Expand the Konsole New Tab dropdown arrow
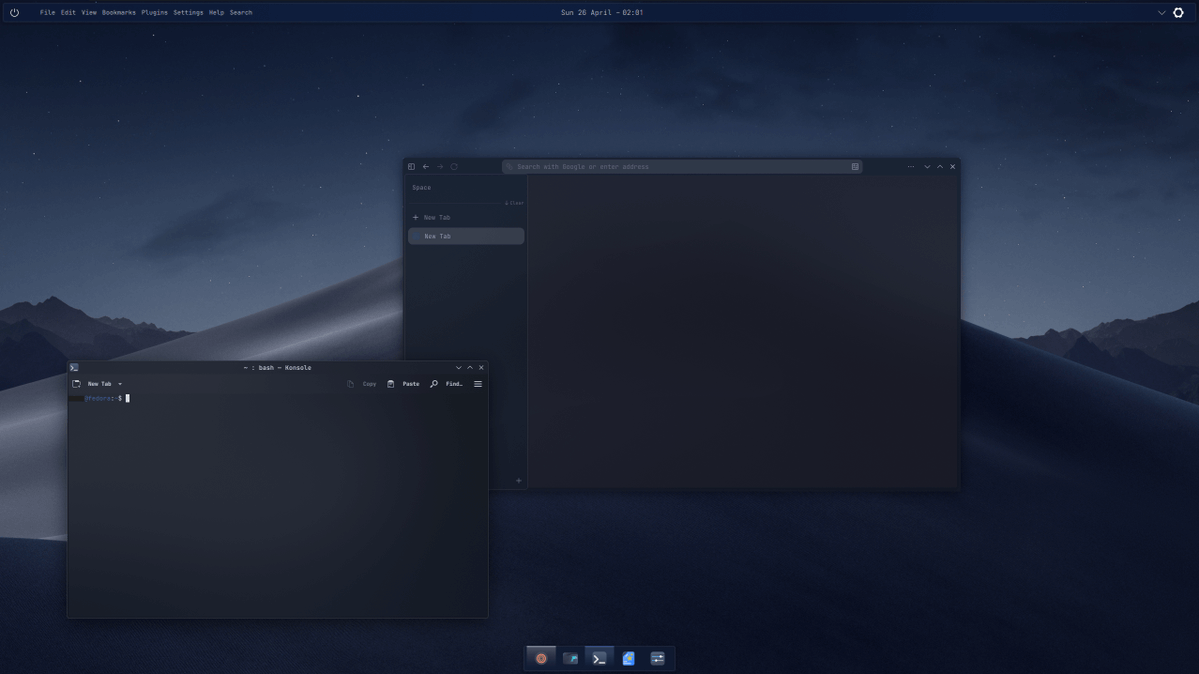Screen dimensions: 1199x674 coord(120,384)
